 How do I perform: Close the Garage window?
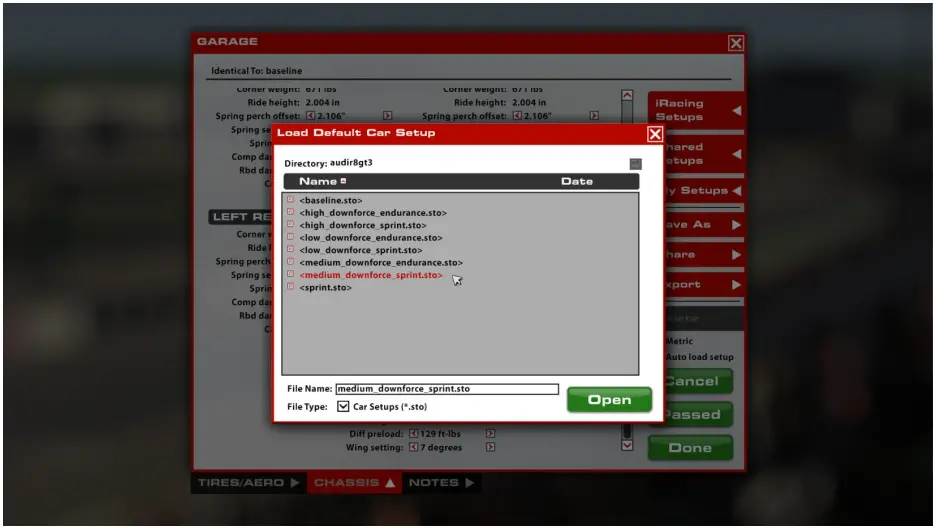pyautogui.click(x=736, y=43)
